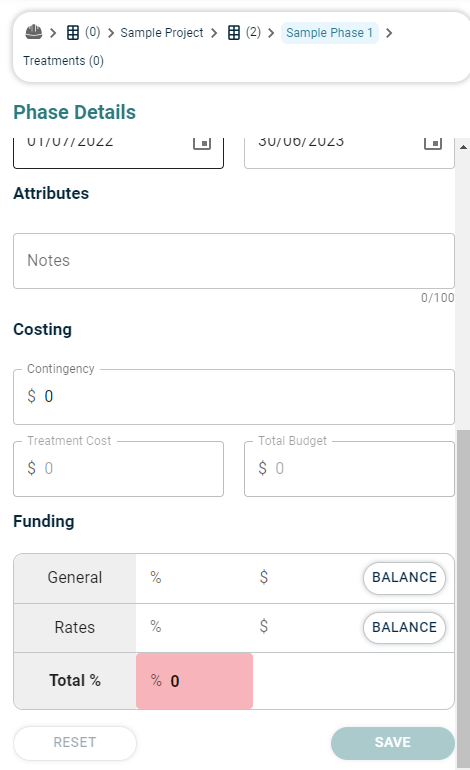The height and width of the screenshot is (770, 470).
Task: Click the Notes text field
Action: 234,261
